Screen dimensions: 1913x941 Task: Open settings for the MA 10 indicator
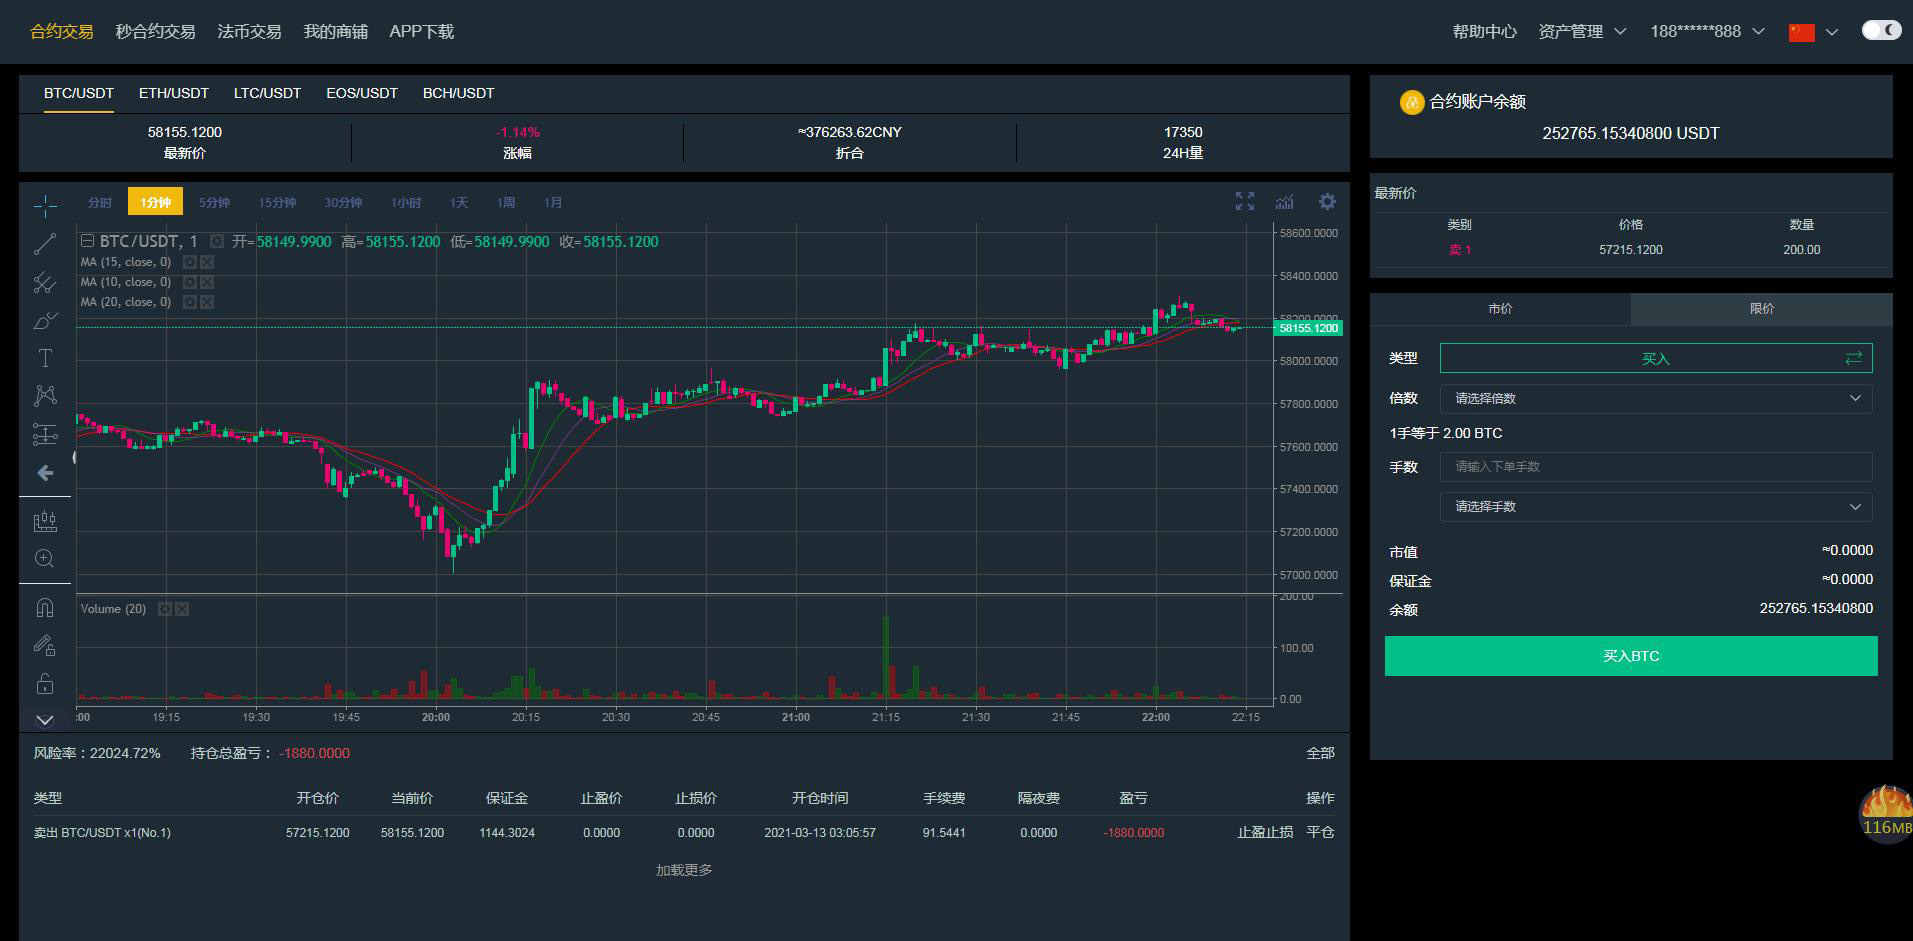[x=190, y=282]
